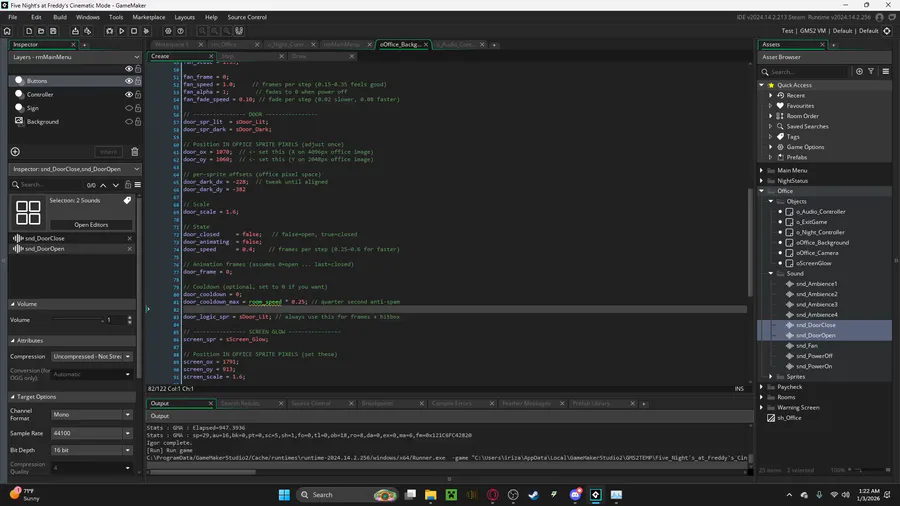Adjust the Volume slider

[79, 320]
